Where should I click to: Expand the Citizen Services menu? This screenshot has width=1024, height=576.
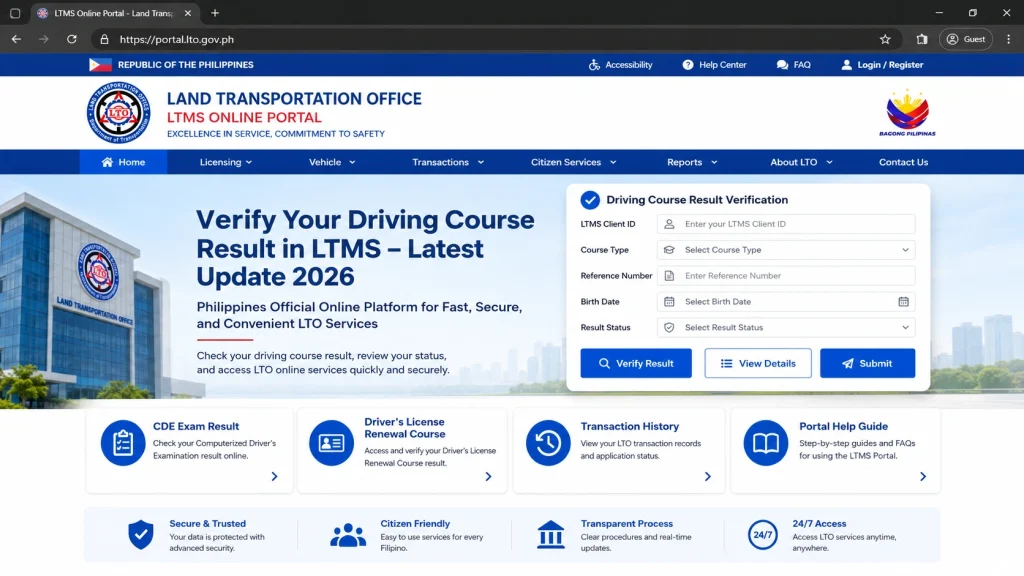[x=573, y=162]
